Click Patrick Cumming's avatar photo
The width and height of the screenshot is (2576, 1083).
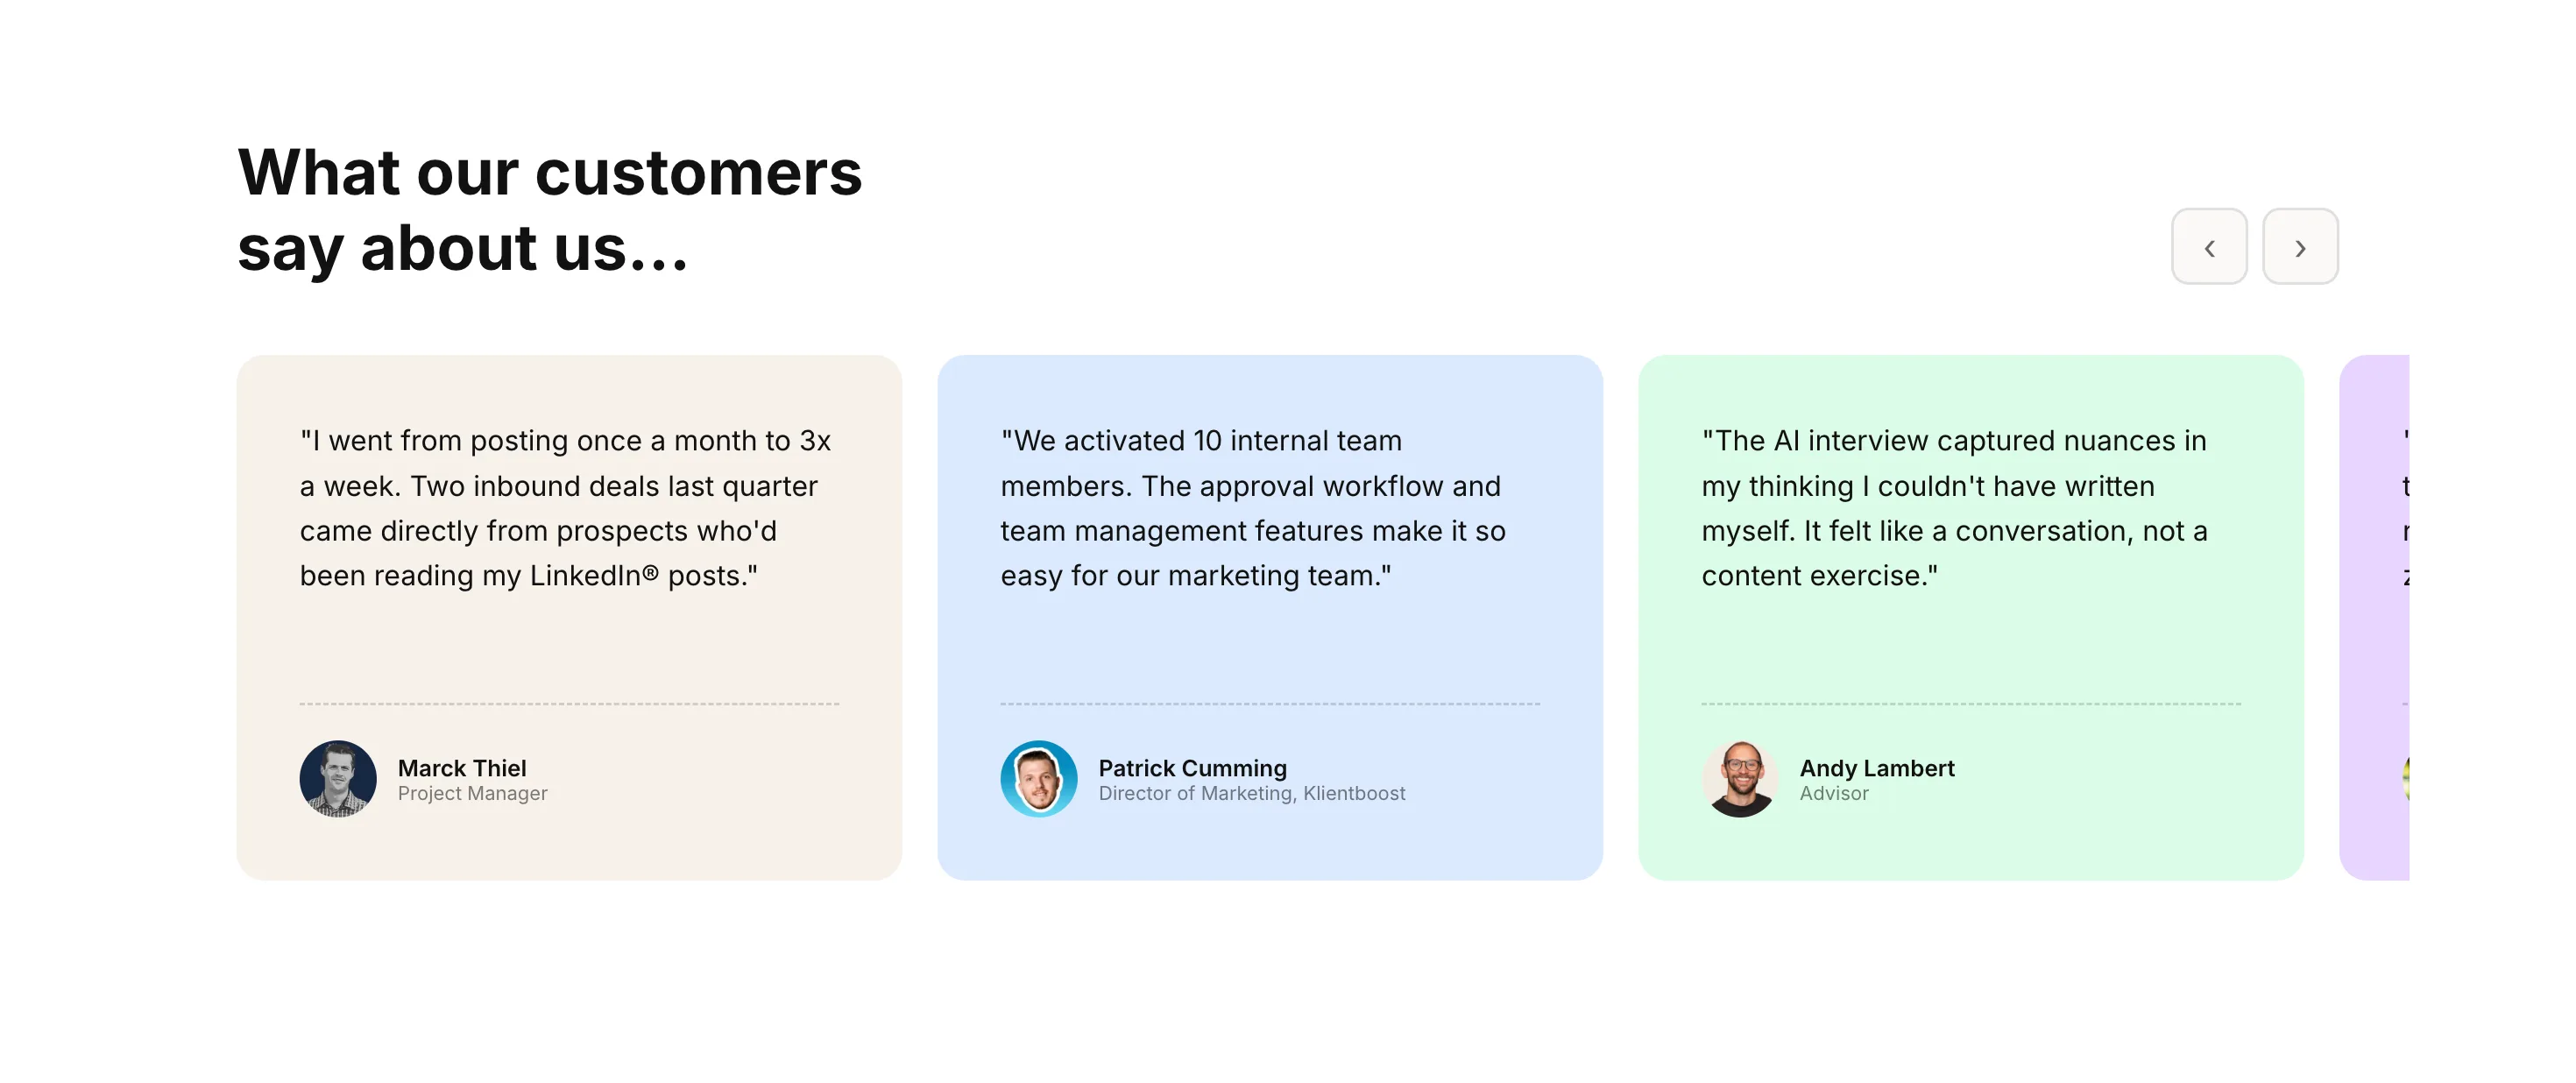pos(1038,778)
